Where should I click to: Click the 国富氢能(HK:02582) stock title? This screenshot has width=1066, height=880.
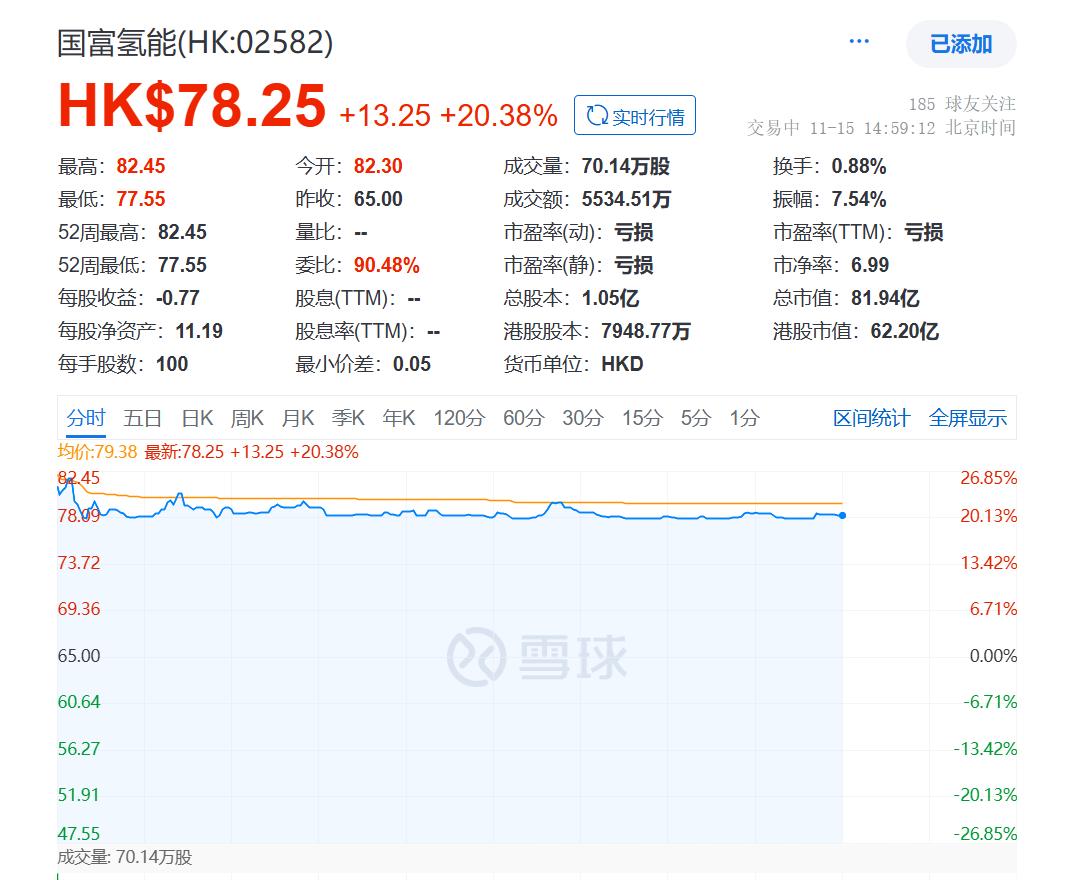tap(195, 42)
